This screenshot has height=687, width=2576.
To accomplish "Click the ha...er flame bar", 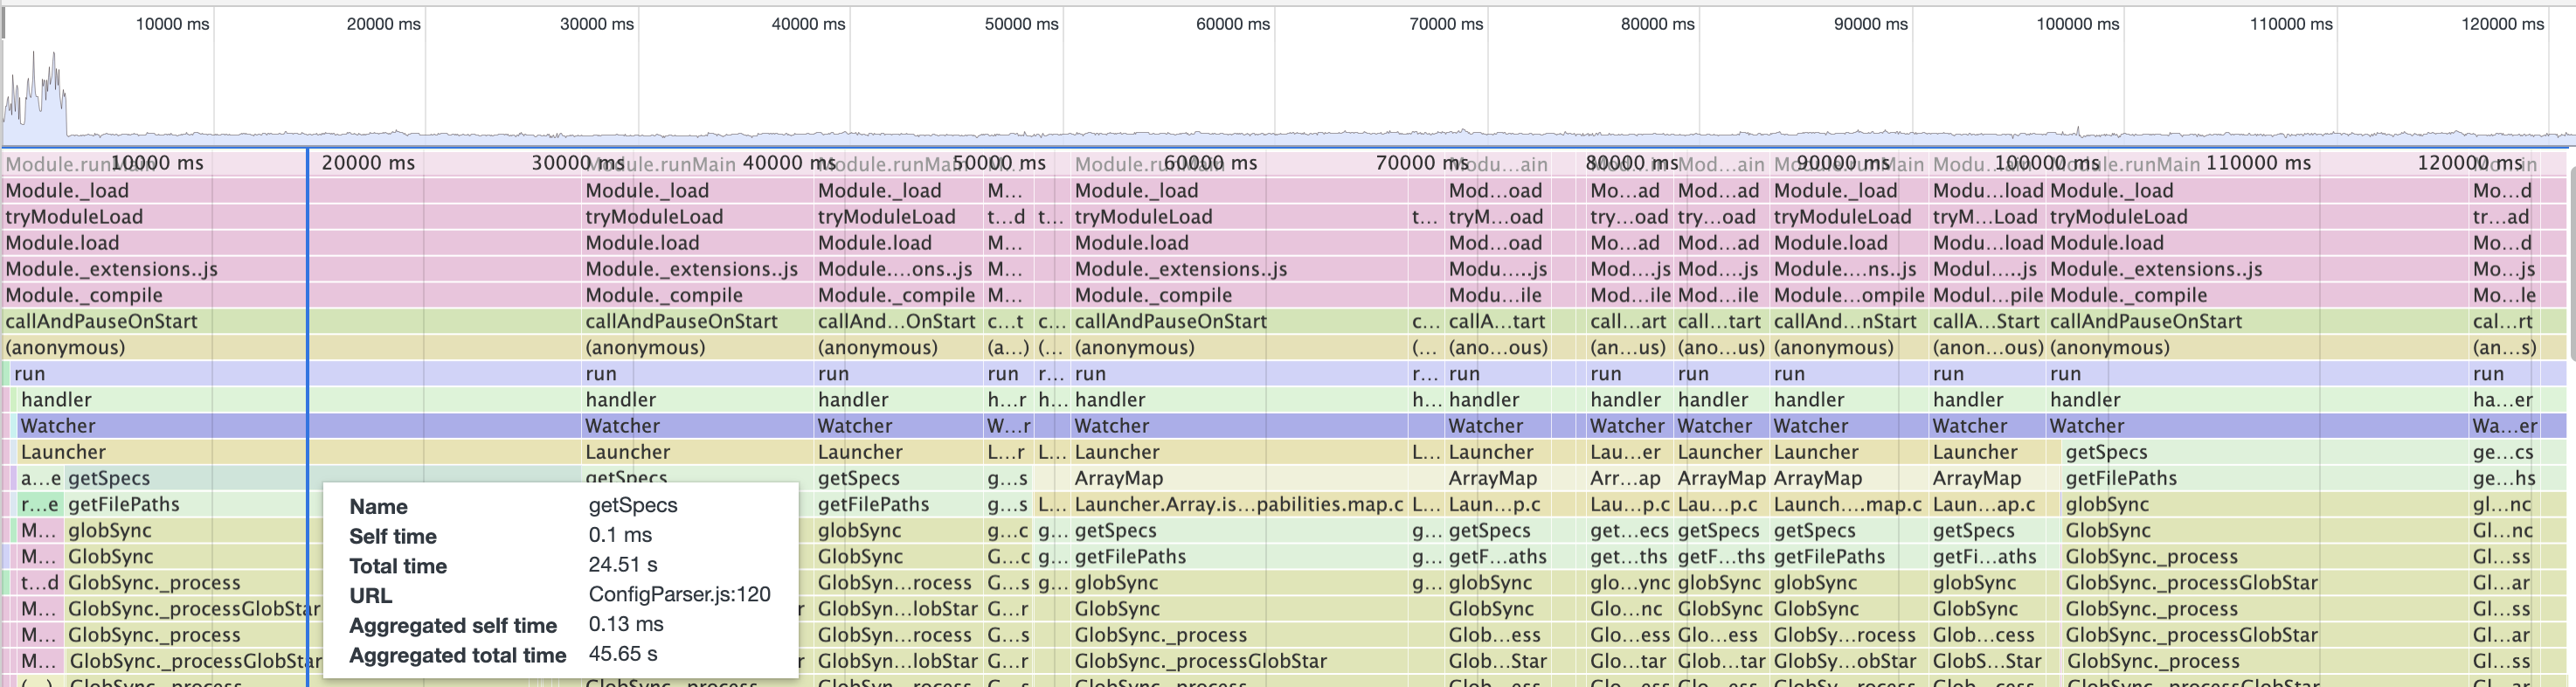I will click(x=2504, y=400).
